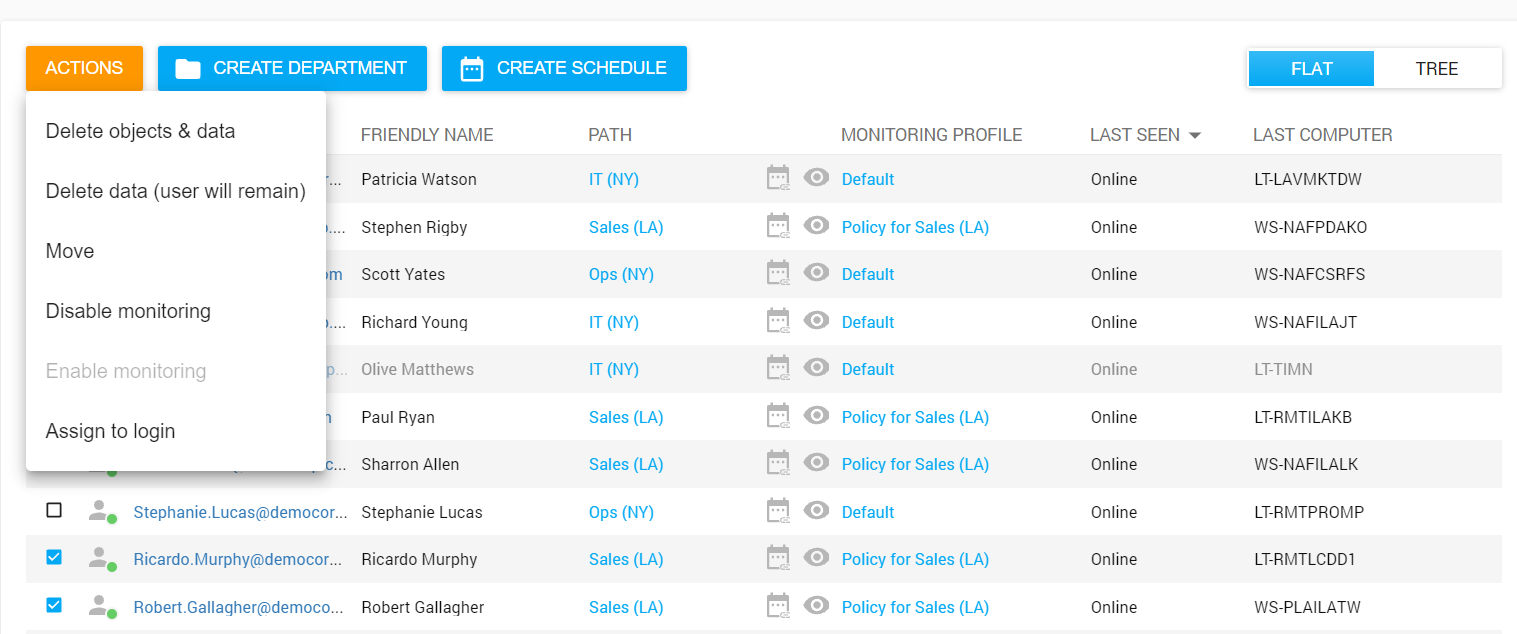Choose Disable monitoring from Actions menu
1517x634 pixels.
pos(128,311)
